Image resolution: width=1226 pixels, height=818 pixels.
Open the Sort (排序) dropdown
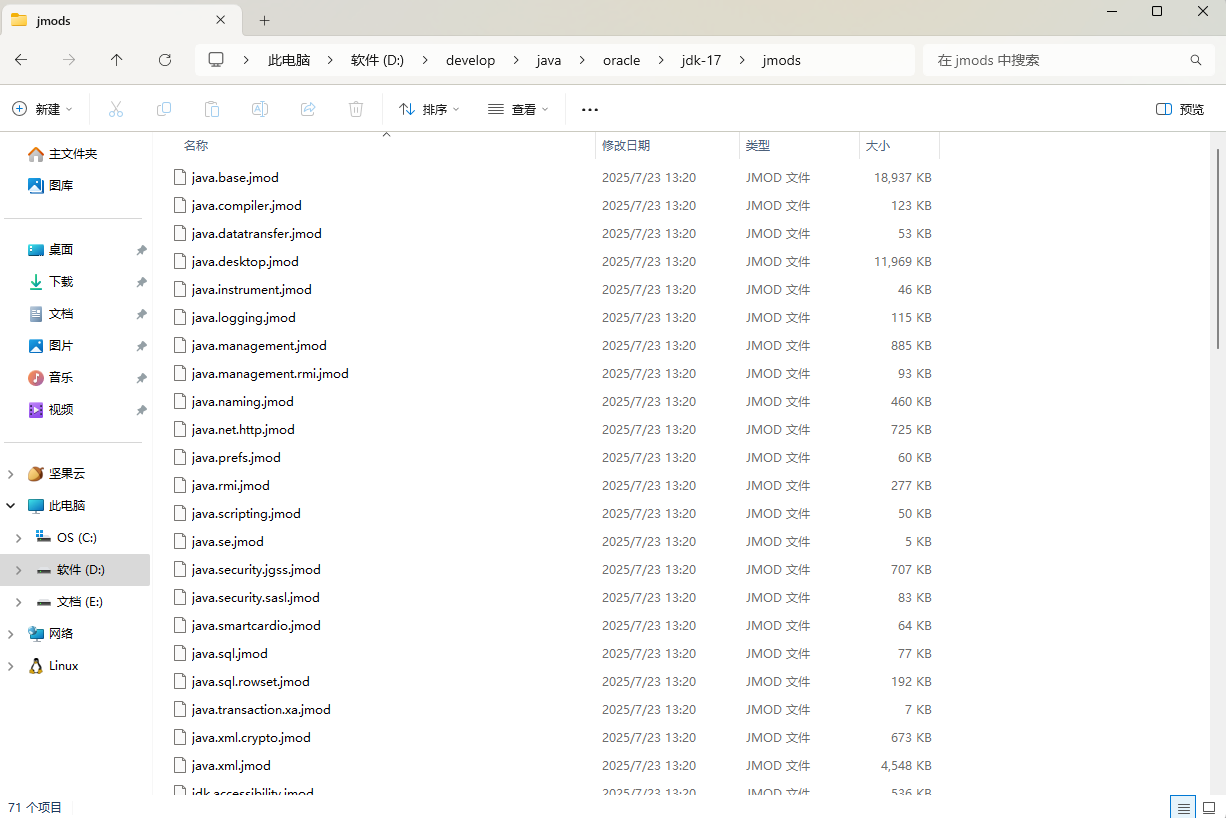[429, 109]
